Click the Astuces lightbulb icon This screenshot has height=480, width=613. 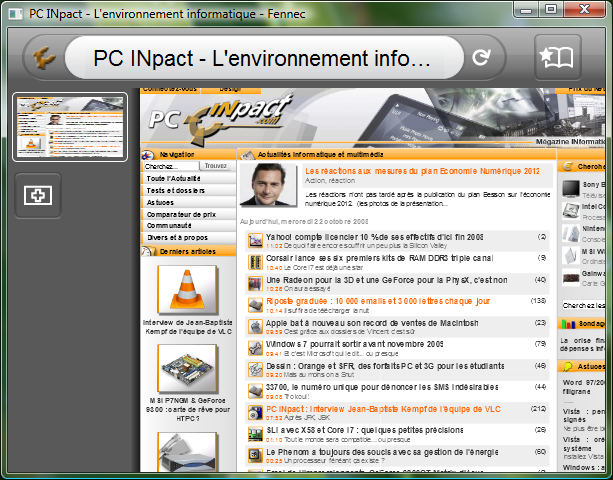[568, 366]
